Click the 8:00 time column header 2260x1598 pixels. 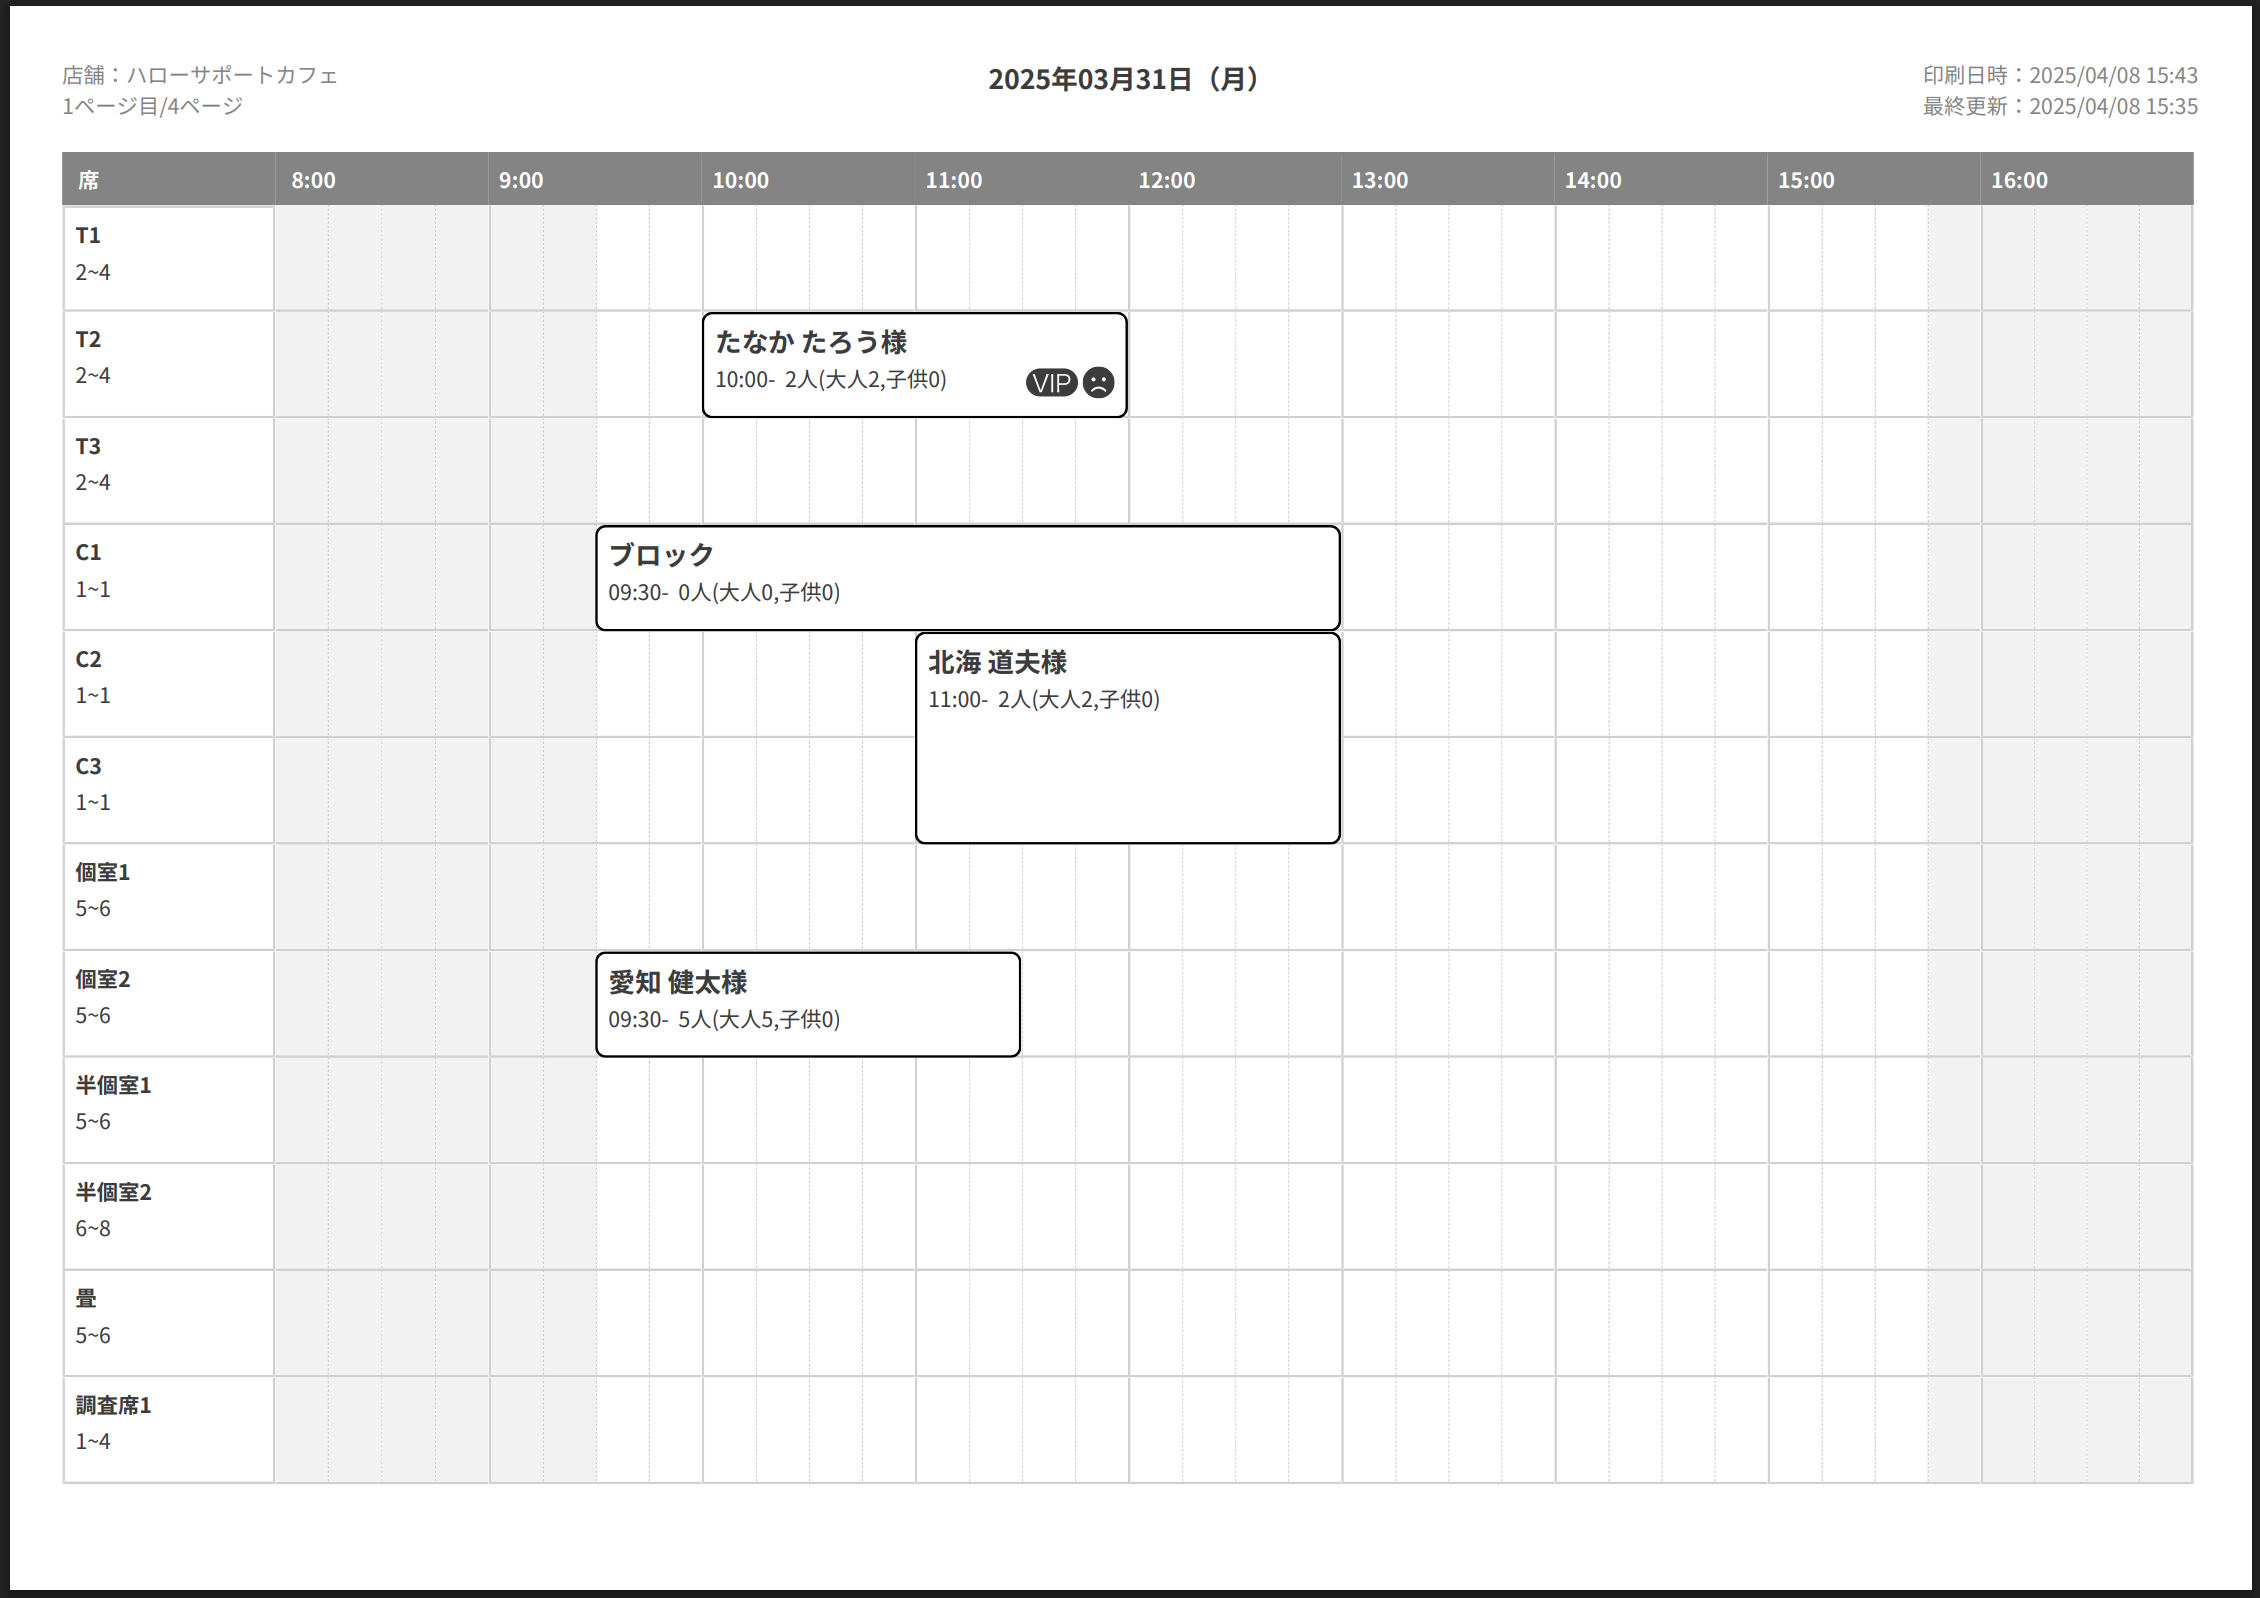(314, 181)
